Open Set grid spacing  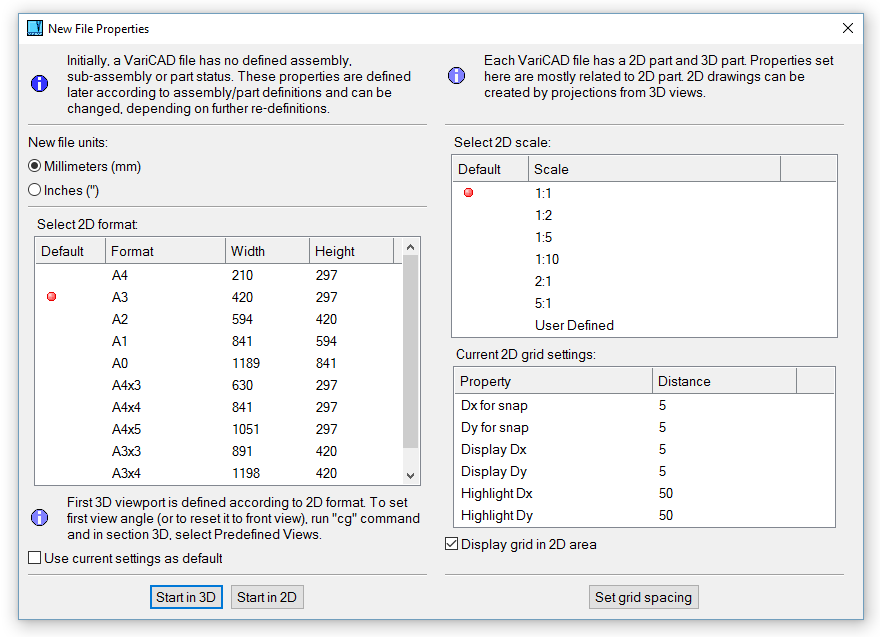pyautogui.click(x=643, y=597)
